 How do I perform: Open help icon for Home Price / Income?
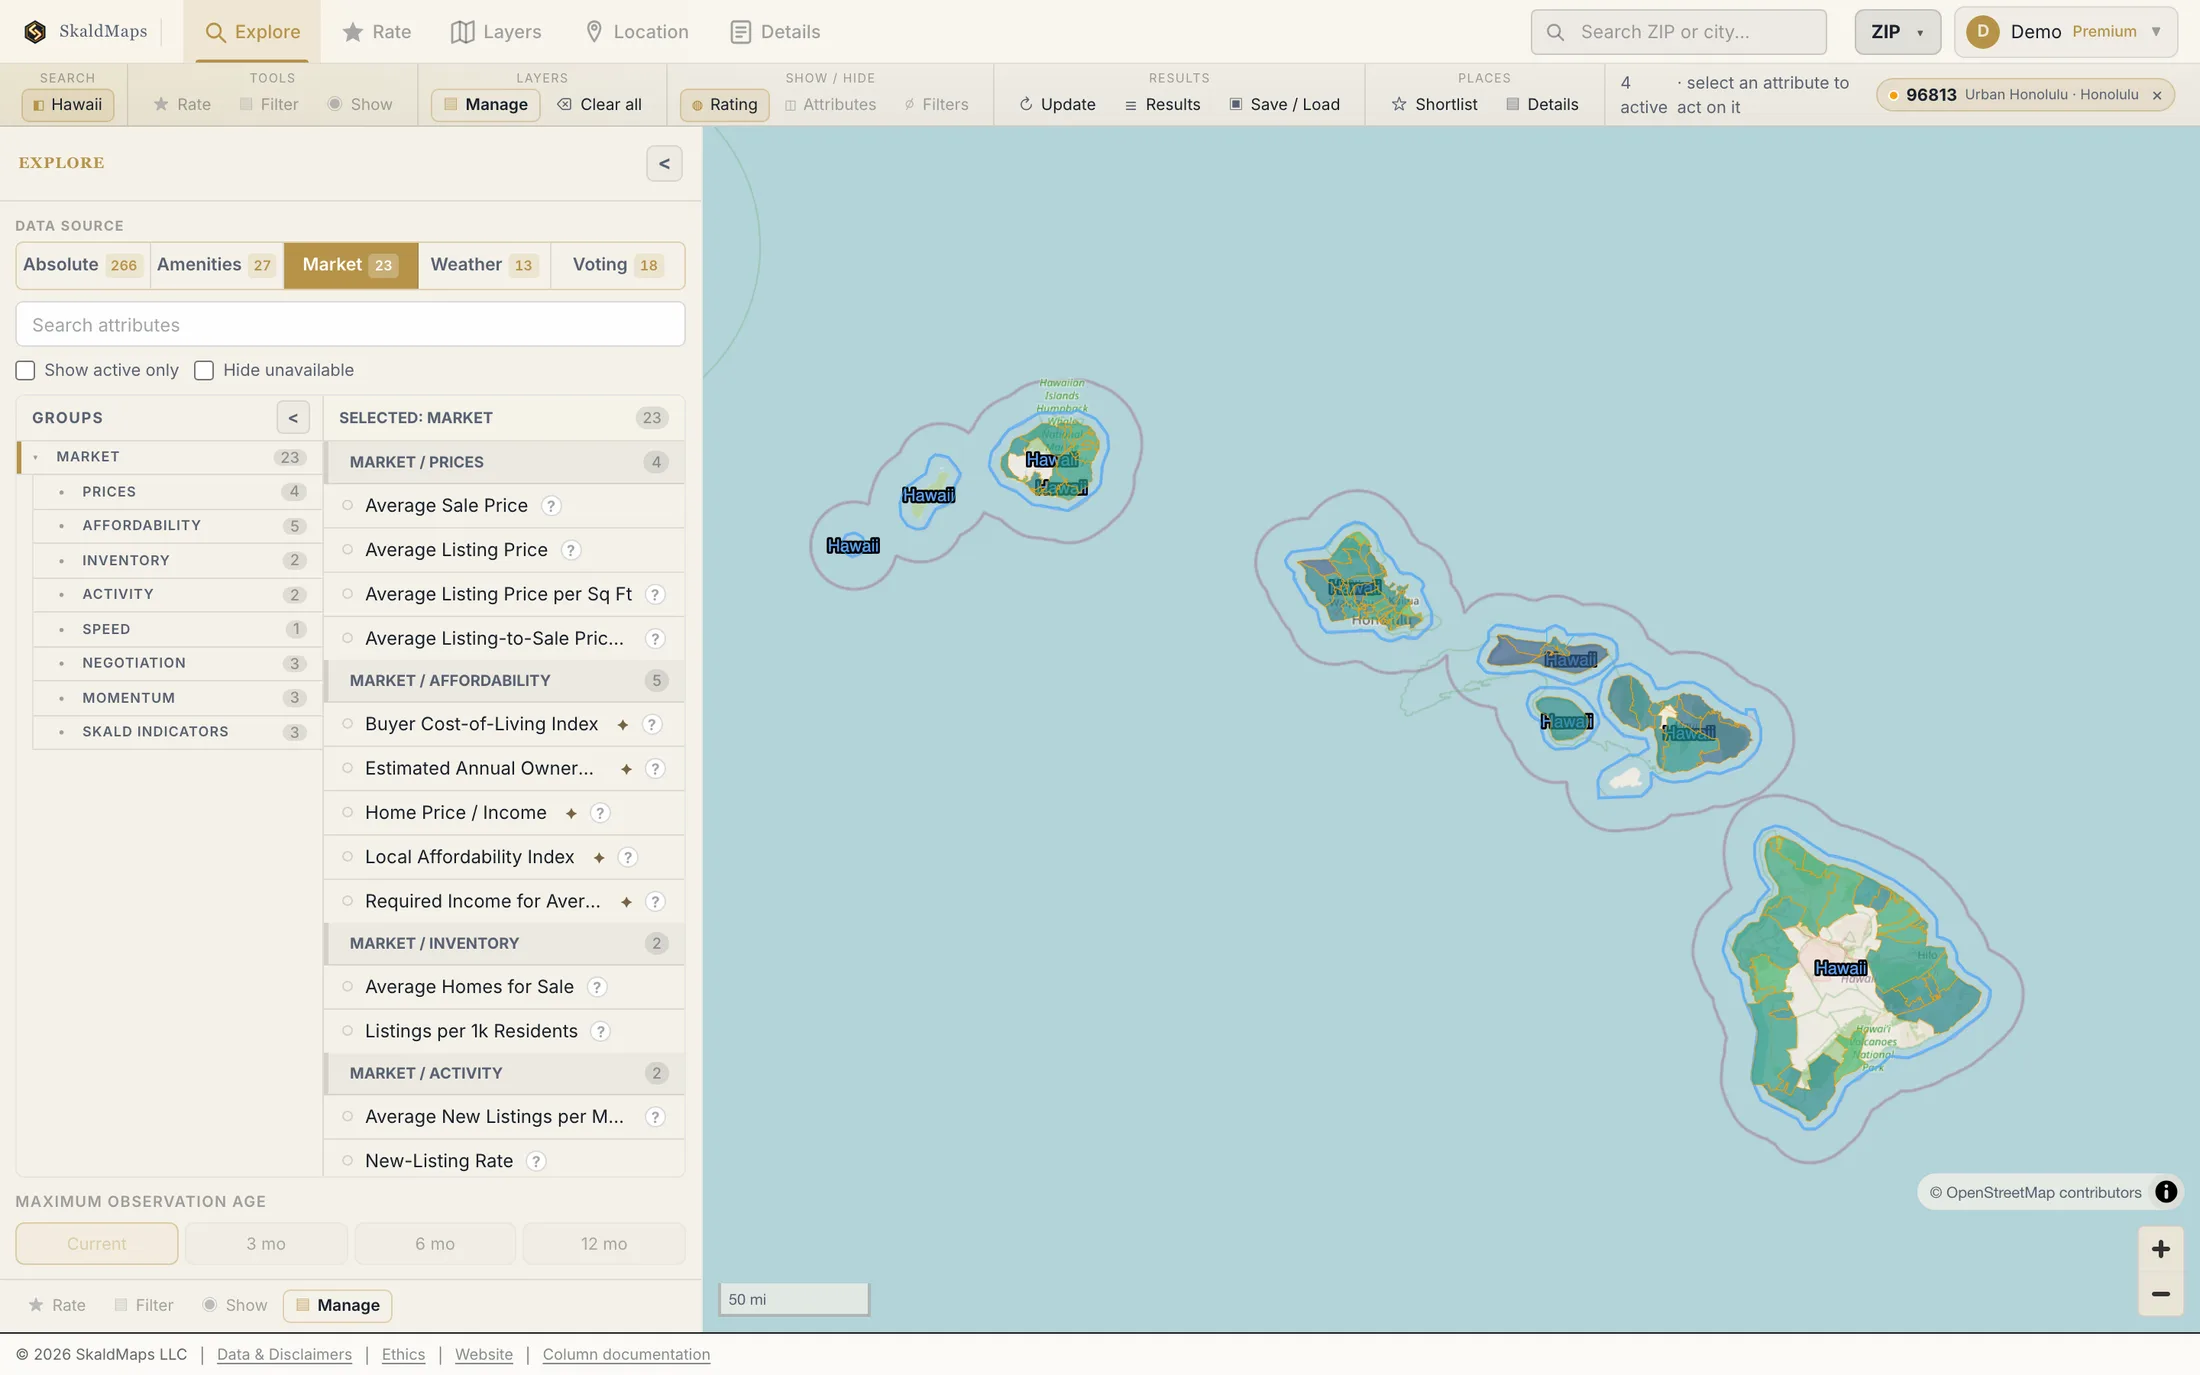tap(600, 813)
